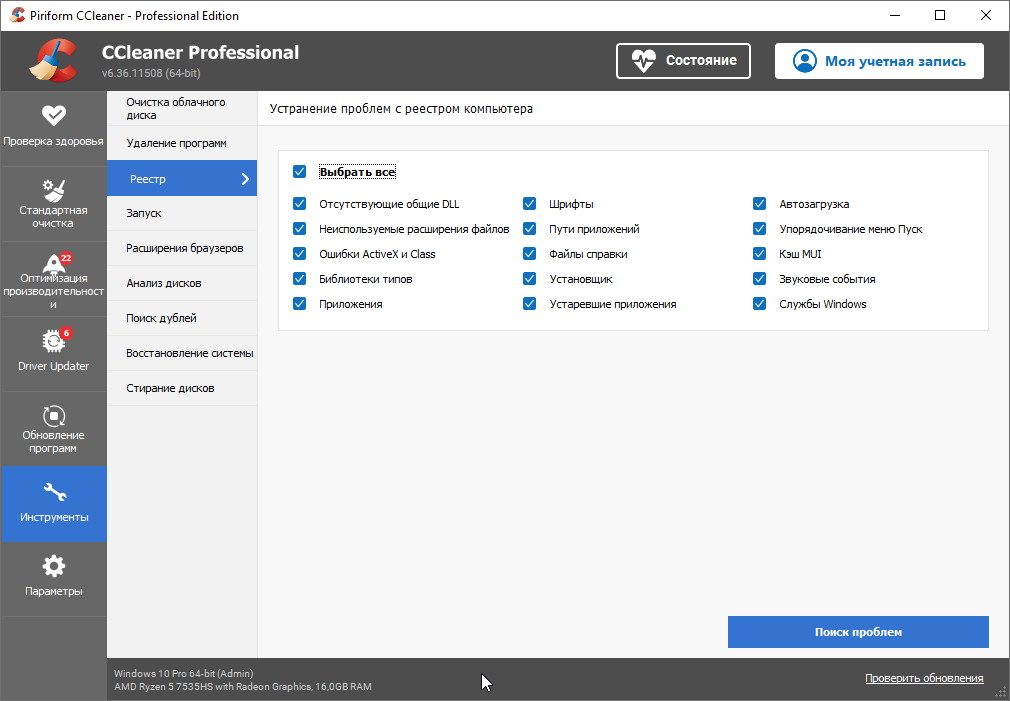Viewport: 1010px width, 701px height.
Task: Open Моя учетная запись
Action: pyautogui.click(x=879, y=61)
